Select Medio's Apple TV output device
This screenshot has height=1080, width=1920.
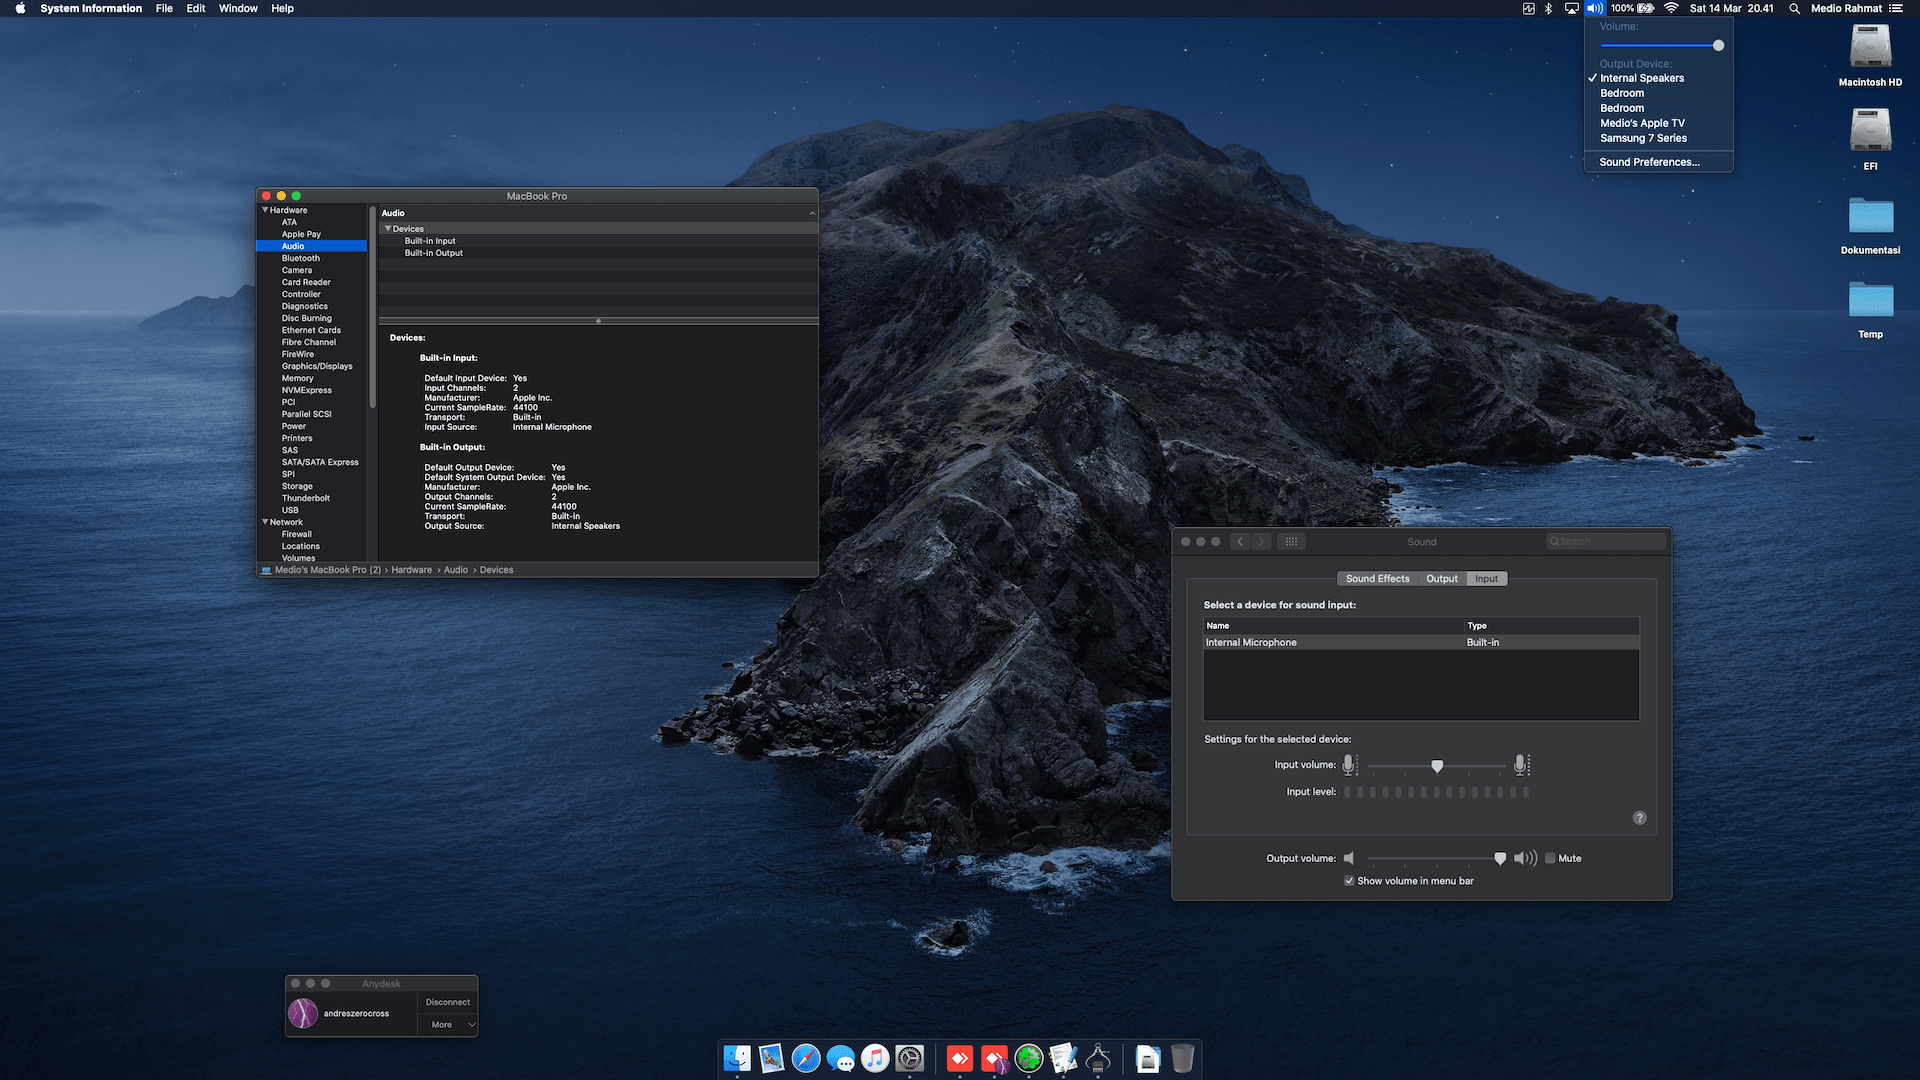pyautogui.click(x=1642, y=123)
